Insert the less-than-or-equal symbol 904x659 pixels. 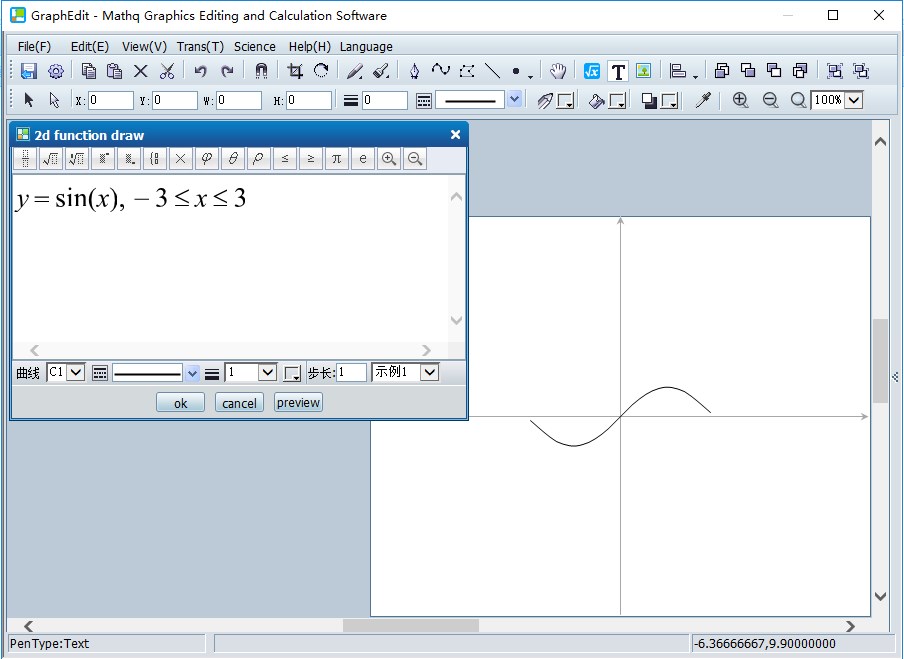tap(285, 159)
